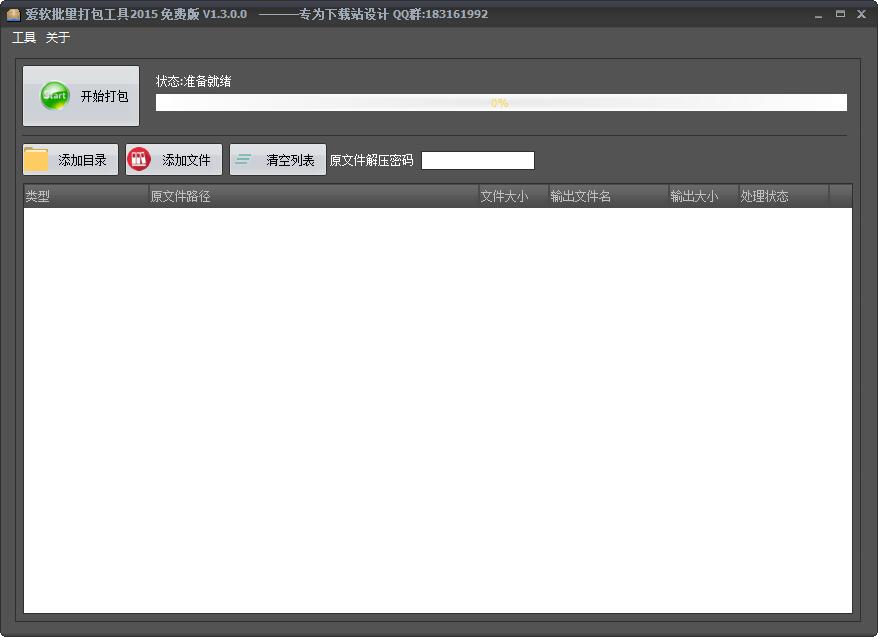Click the 输出文件名 column header
Viewport: 878px width, 637px height.
tap(609, 196)
